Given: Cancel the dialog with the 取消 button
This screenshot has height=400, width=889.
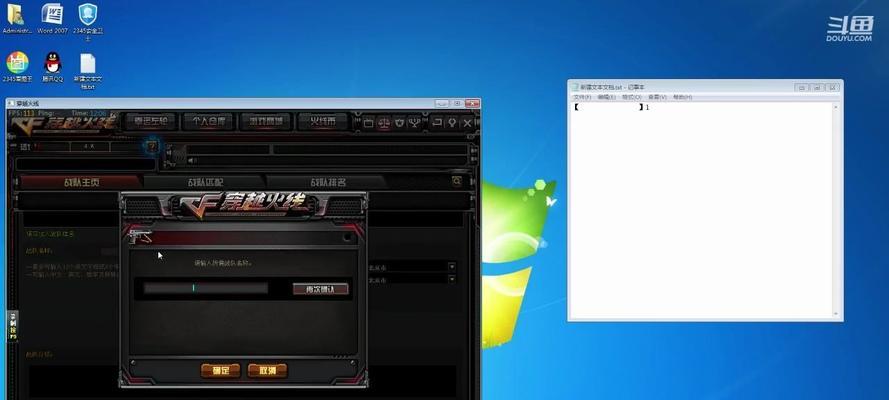Looking at the screenshot, I should tap(268, 371).
